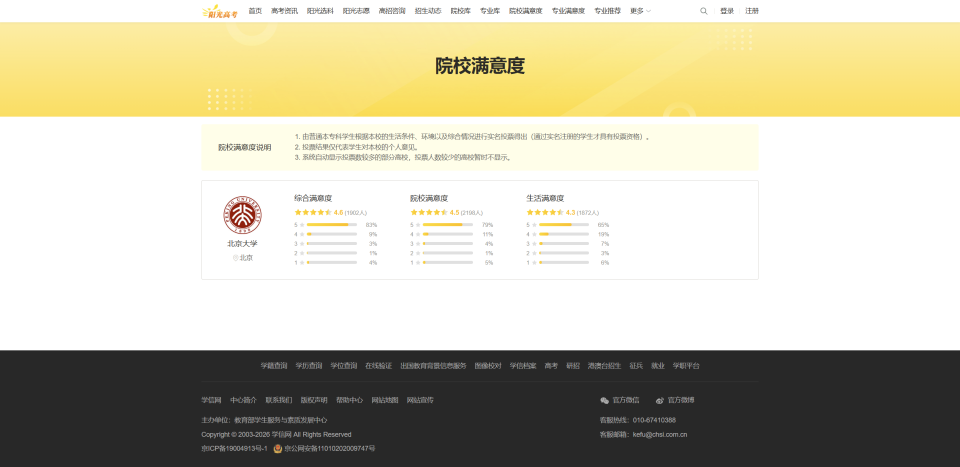Click the 5-star bar under 生活满意度

coord(564,225)
